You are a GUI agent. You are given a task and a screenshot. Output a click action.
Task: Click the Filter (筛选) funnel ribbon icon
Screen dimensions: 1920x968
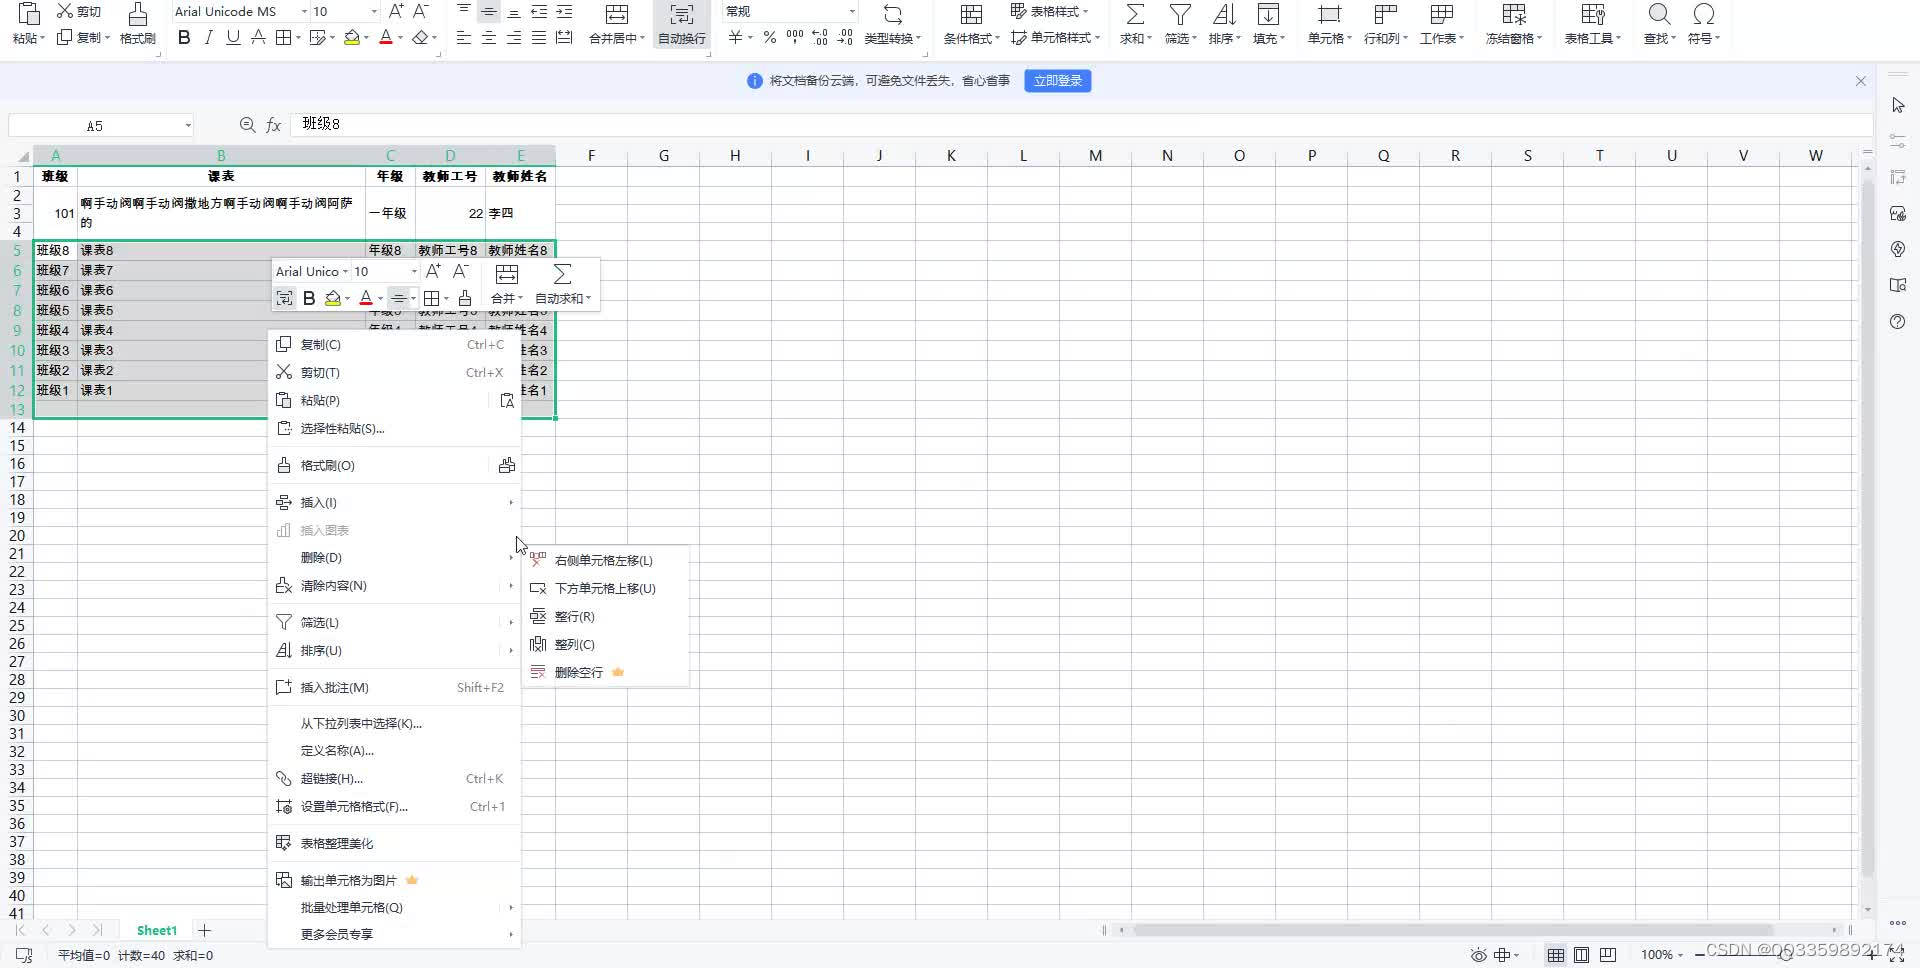click(1180, 14)
